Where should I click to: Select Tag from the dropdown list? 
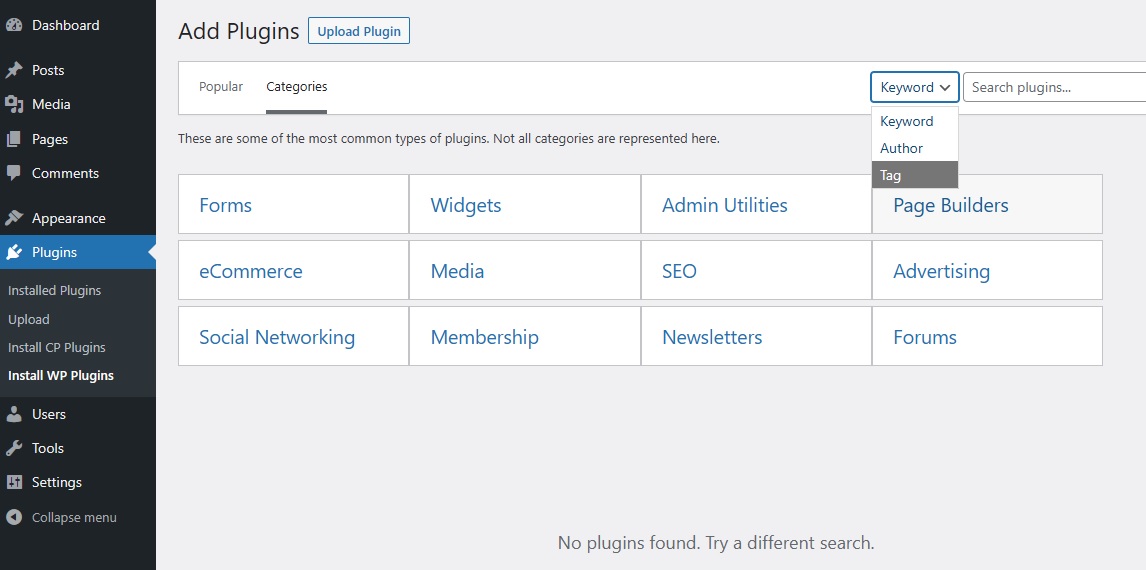click(914, 175)
